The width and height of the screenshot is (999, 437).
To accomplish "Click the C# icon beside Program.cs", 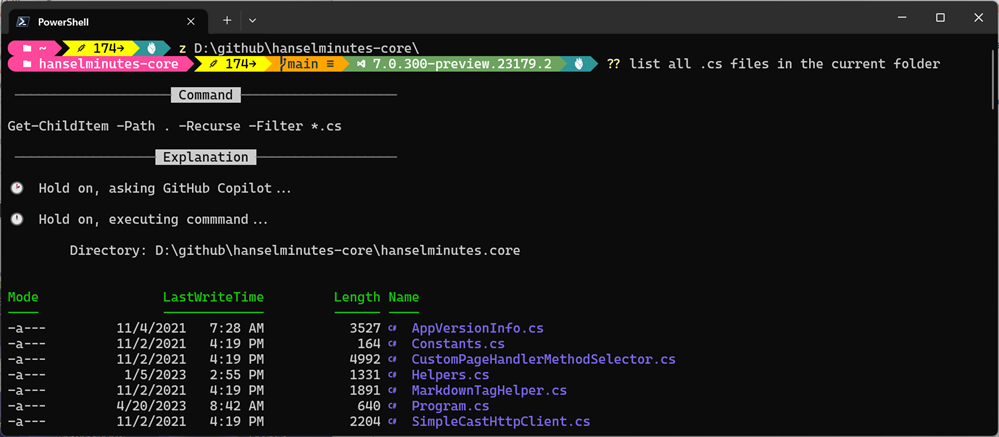I will pos(393,406).
